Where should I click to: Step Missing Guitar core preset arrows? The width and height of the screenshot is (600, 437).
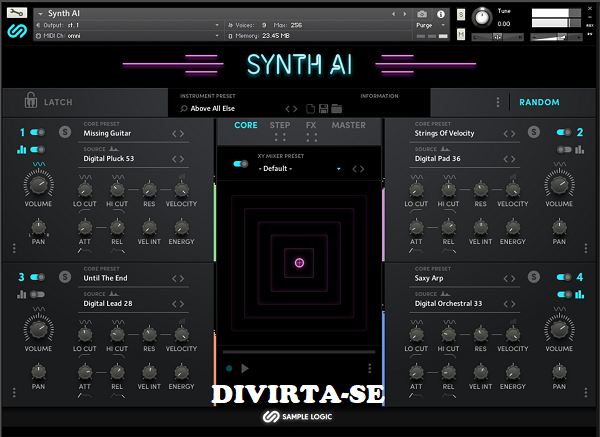tap(178, 134)
